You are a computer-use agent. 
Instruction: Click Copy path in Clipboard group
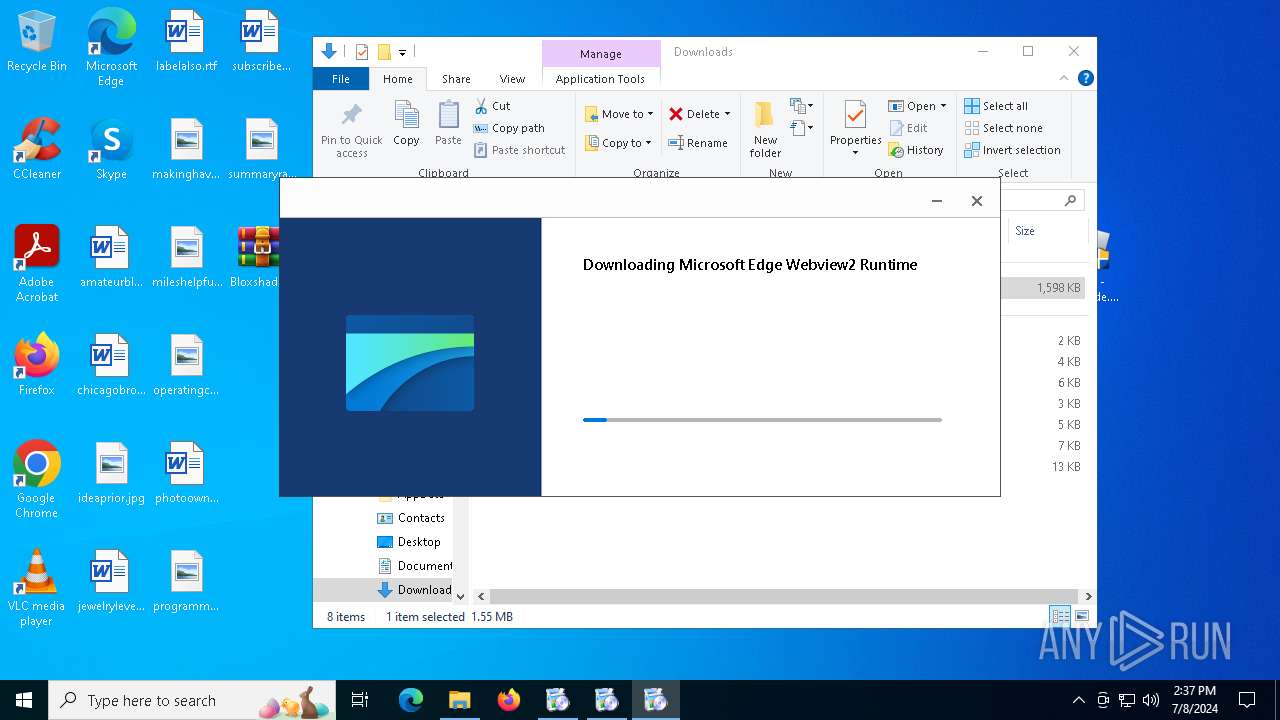[x=509, y=128]
